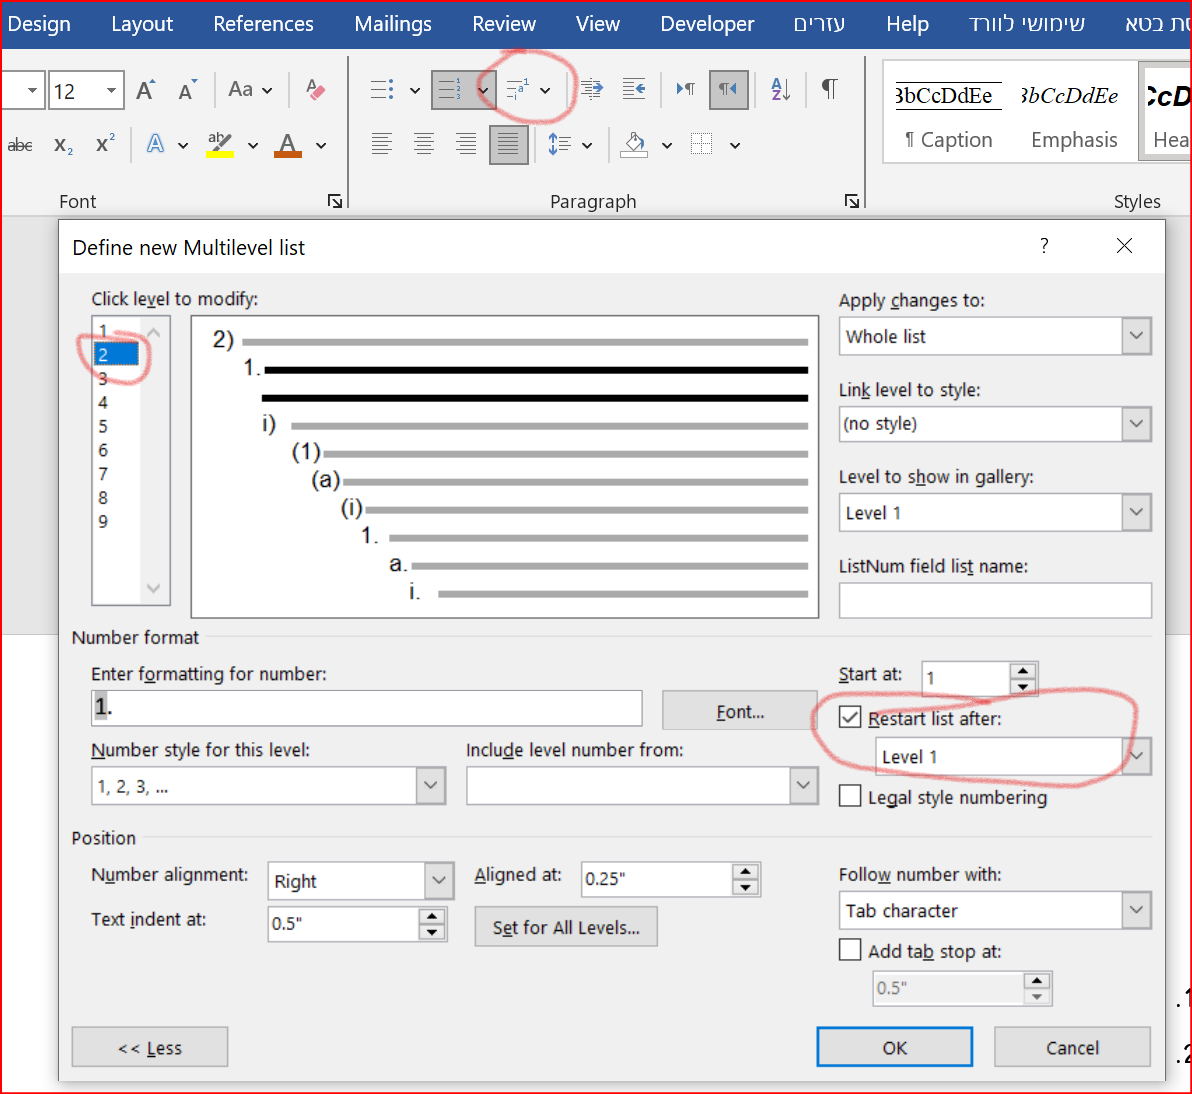Click the Enter formatting for number field
This screenshot has height=1094, width=1192.
click(x=366, y=708)
